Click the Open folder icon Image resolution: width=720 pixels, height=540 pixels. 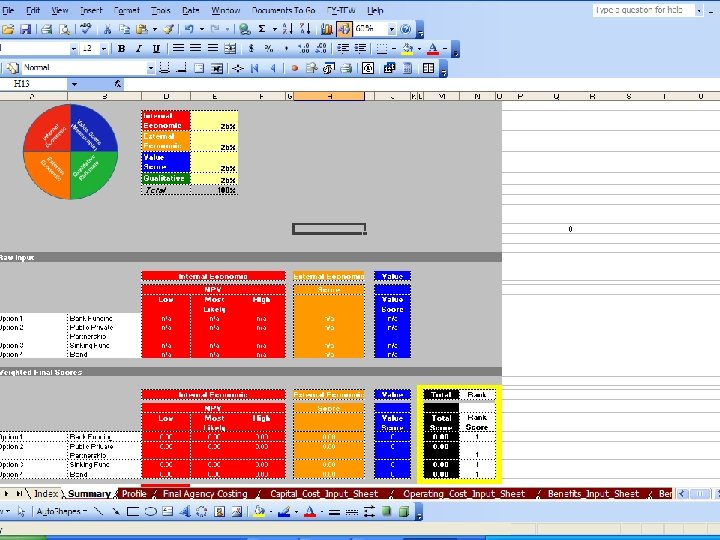click(x=8, y=29)
